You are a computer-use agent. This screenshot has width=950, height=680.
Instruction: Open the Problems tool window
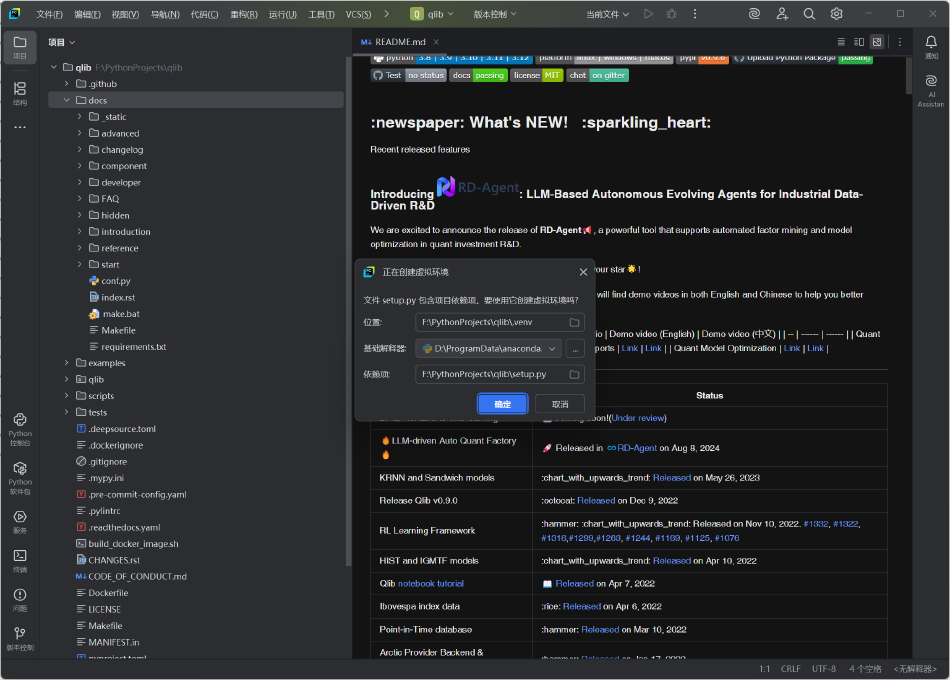point(20,599)
